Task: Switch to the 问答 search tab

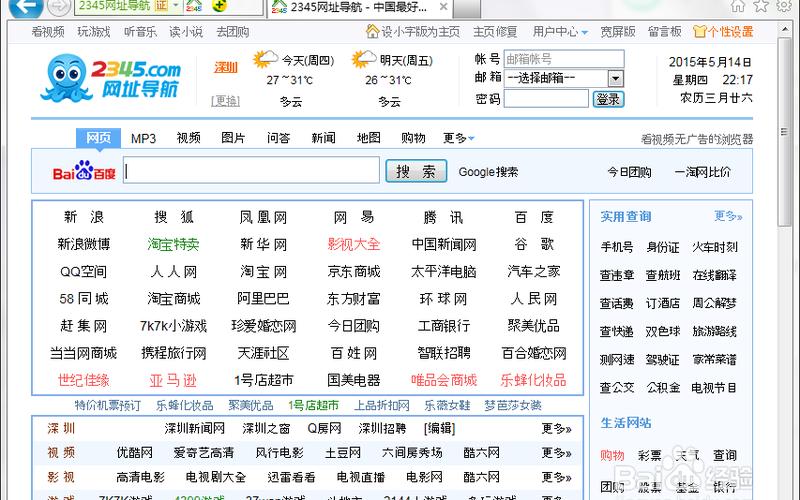Action: tap(278, 138)
